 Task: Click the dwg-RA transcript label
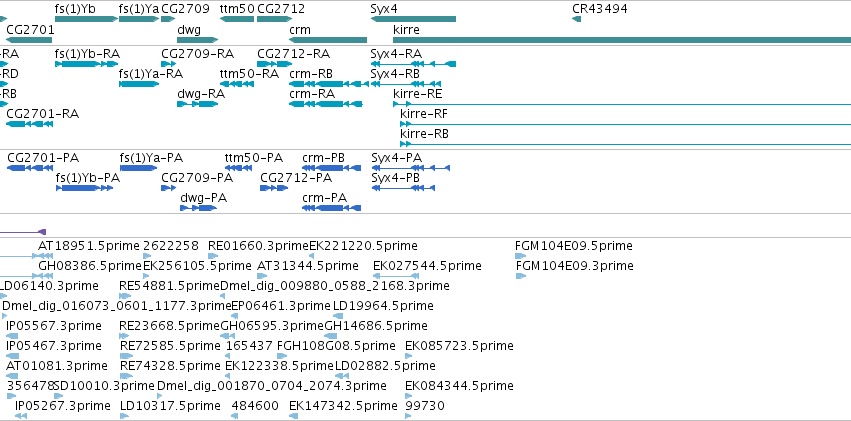click(201, 94)
